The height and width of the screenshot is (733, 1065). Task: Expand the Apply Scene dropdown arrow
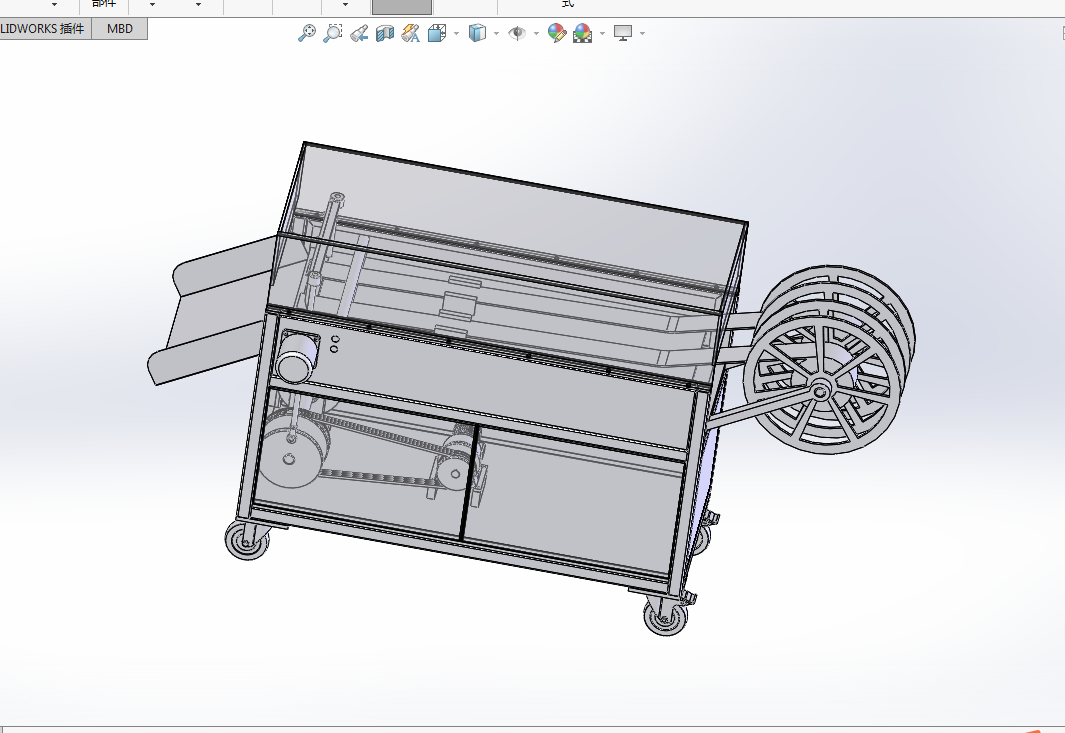click(x=602, y=33)
